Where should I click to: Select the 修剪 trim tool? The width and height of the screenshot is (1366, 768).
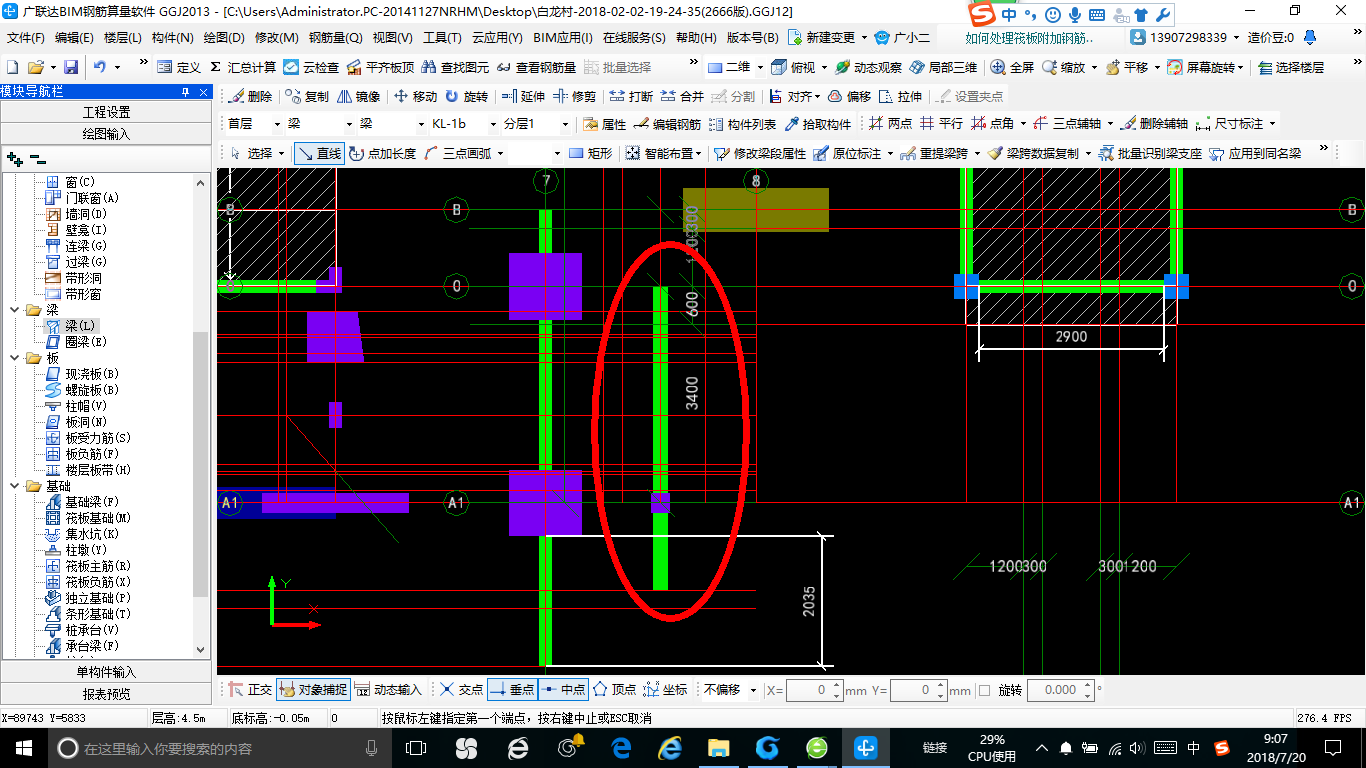[575, 97]
